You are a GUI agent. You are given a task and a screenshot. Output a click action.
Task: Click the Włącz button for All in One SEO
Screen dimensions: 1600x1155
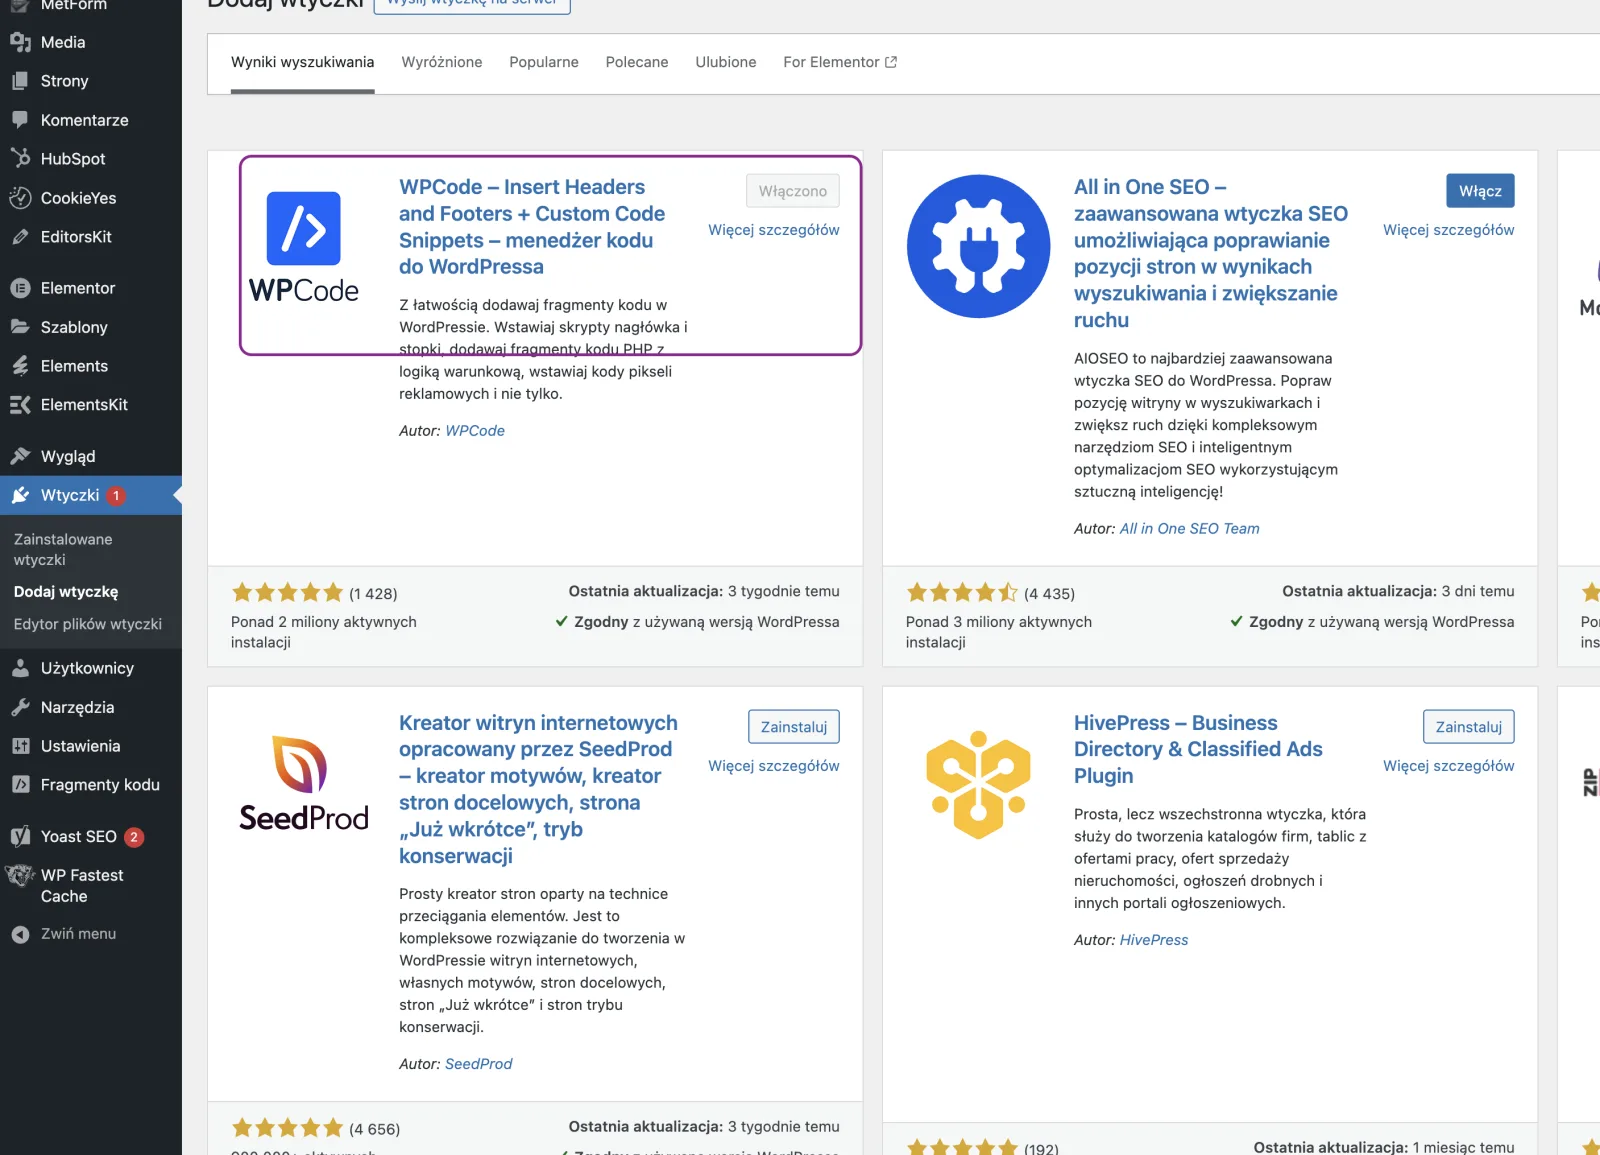(1480, 191)
